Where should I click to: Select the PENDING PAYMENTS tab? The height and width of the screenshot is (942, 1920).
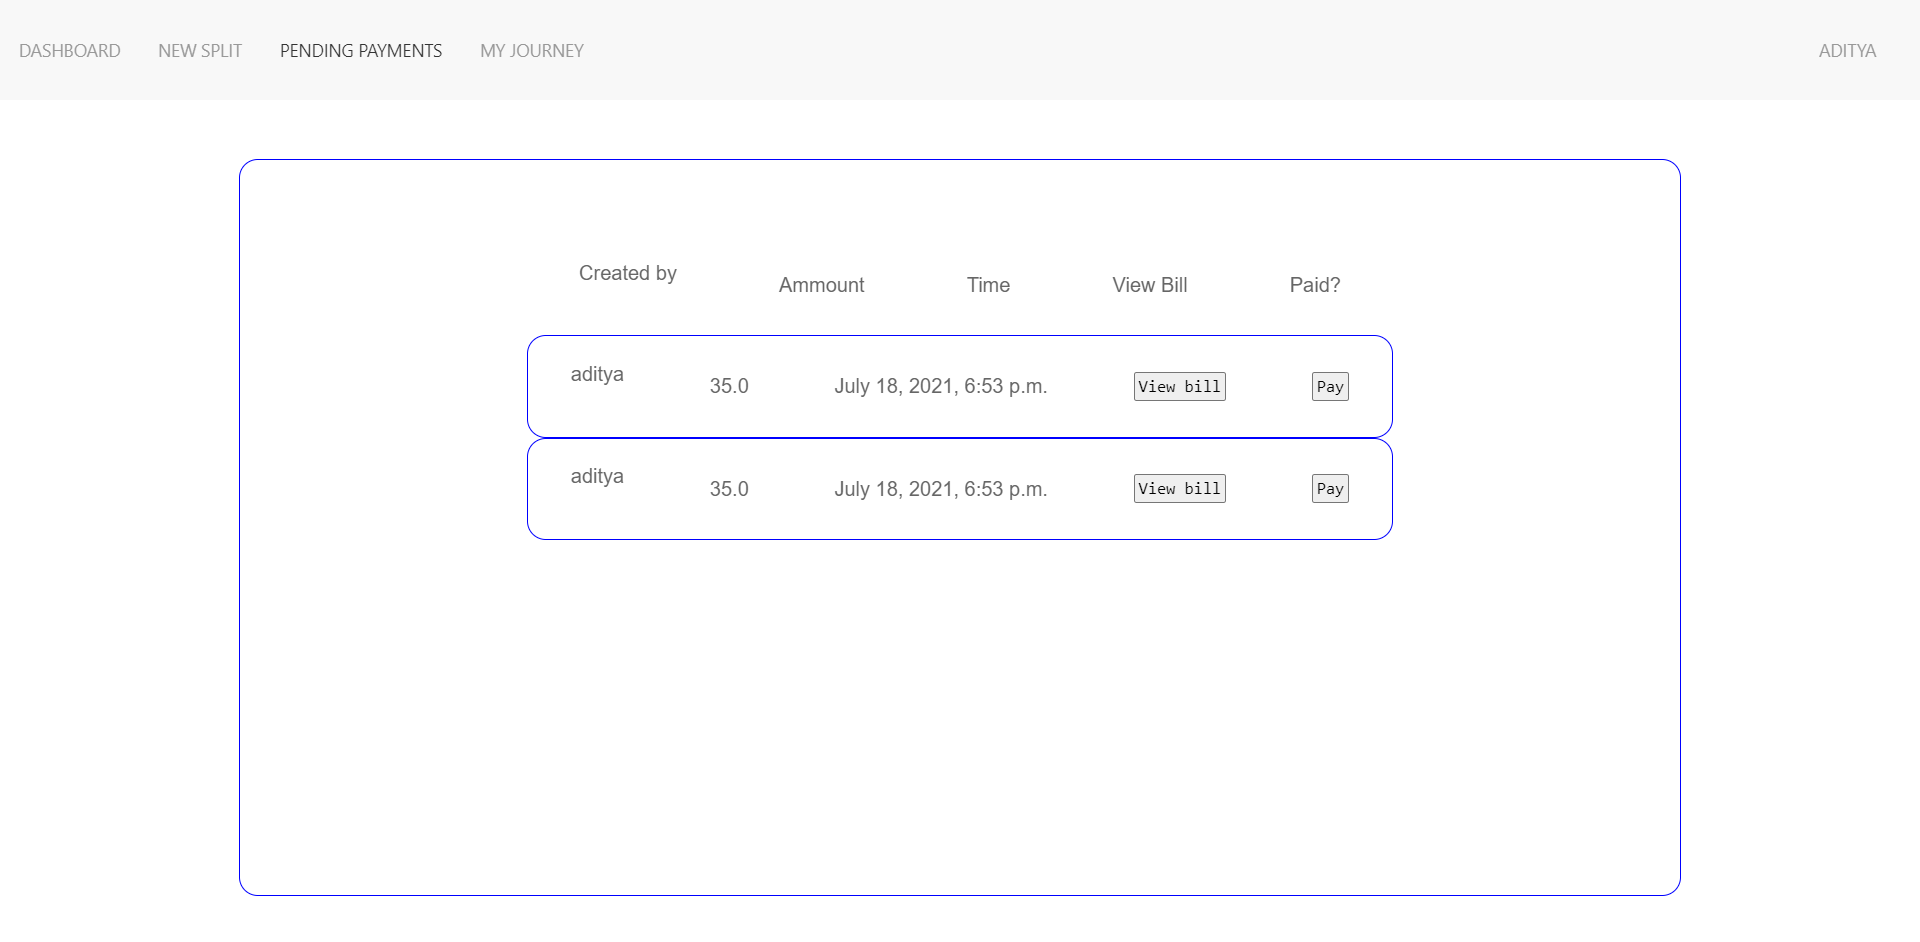361,50
